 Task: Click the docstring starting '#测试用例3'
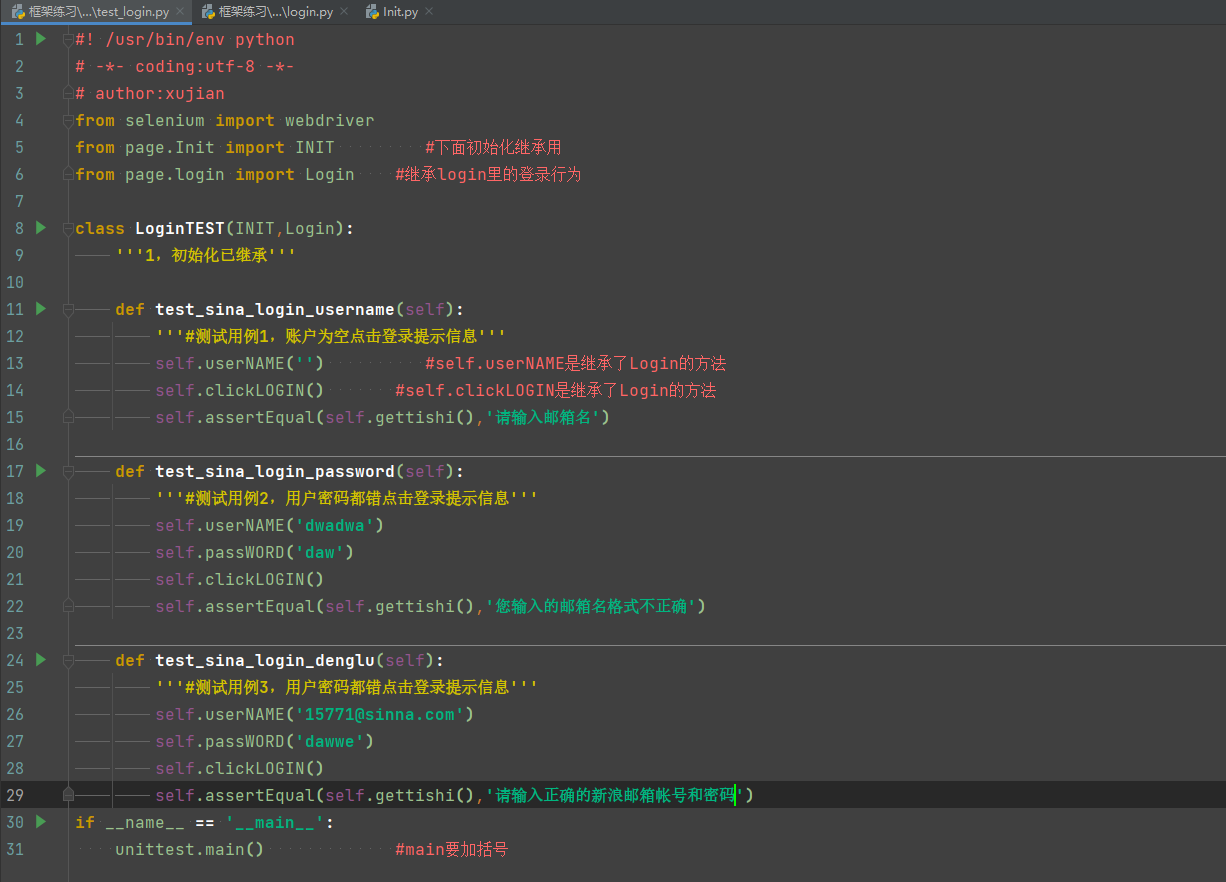[x=346, y=688]
